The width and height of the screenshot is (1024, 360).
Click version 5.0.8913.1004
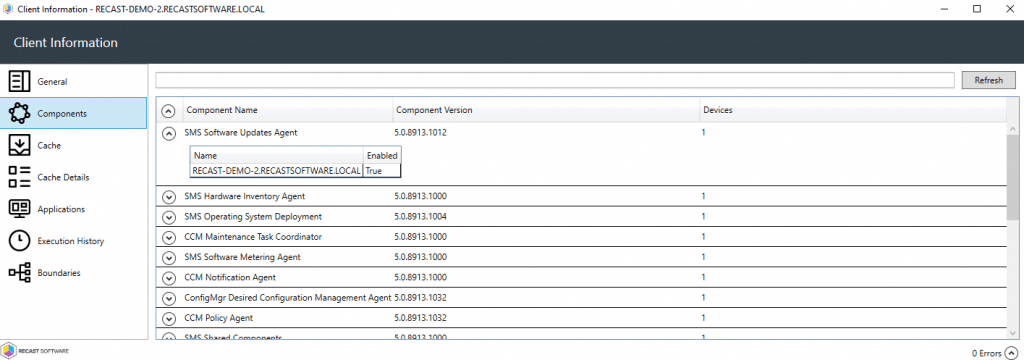tap(421, 216)
